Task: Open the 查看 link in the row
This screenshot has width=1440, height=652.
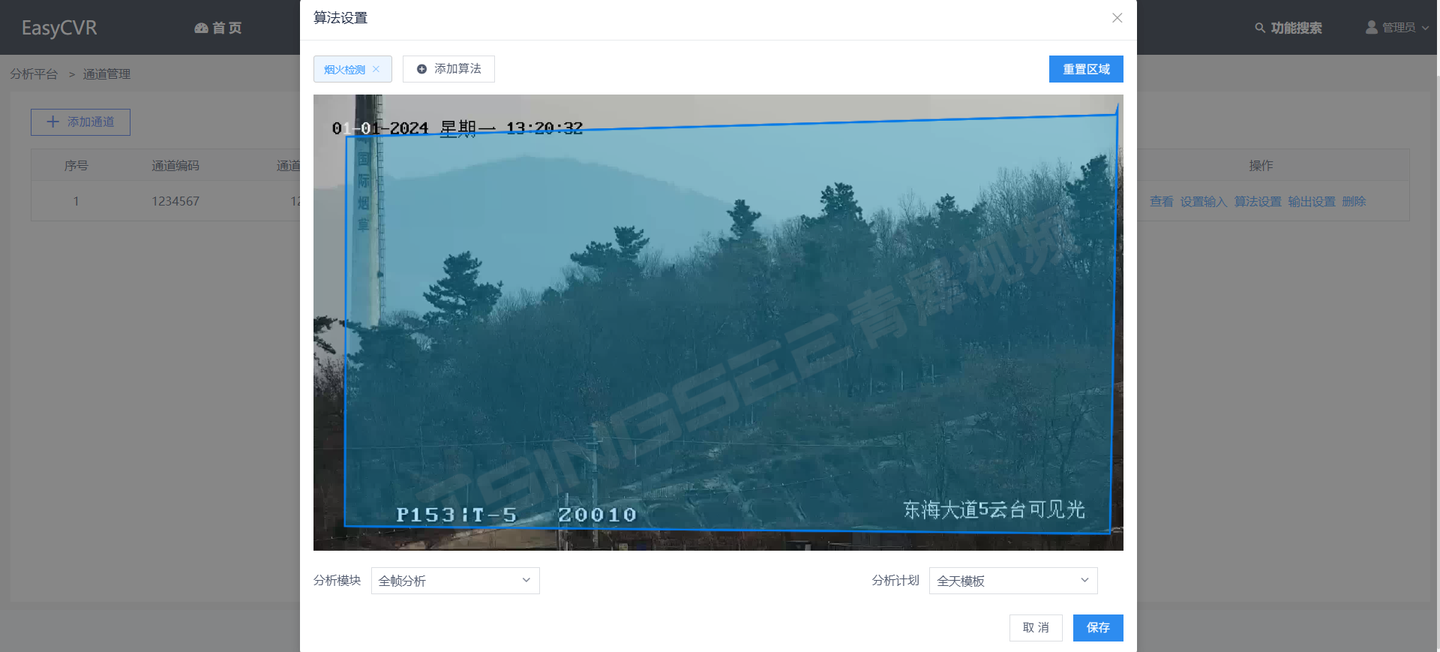Action: click(1161, 201)
